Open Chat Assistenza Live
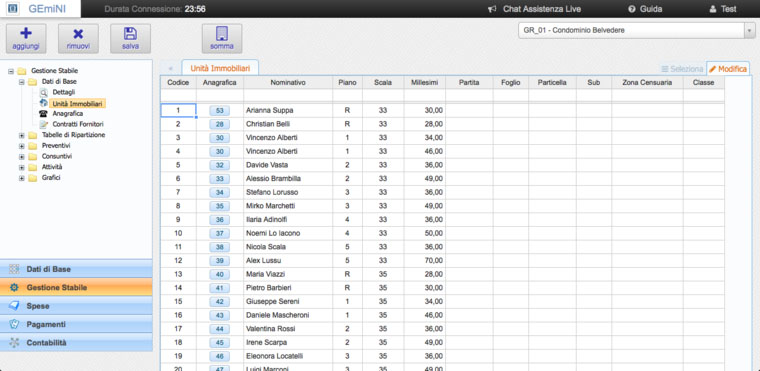Image resolution: width=760 pixels, height=371 pixels. pyautogui.click(x=535, y=9)
